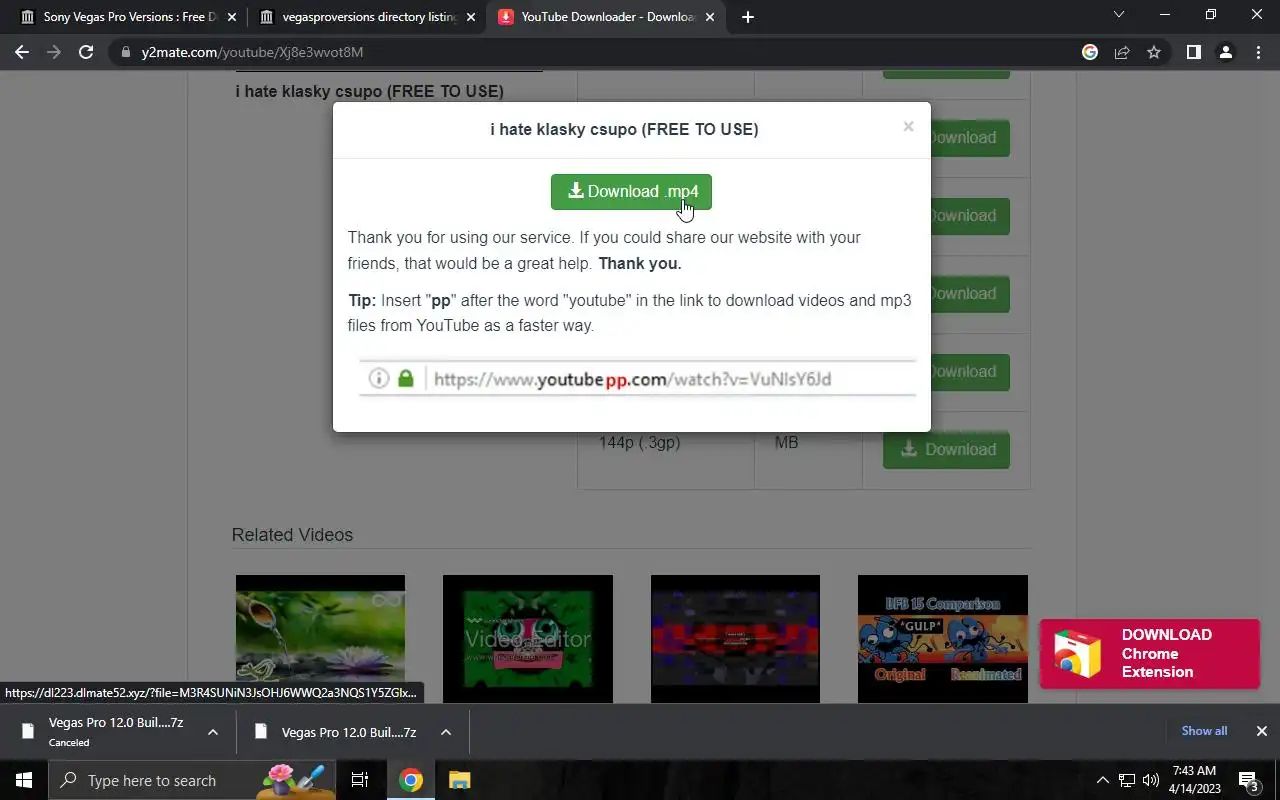This screenshot has height=800, width=1280.
Task: Open the volume control tray icon
Action: [1151, 780]
